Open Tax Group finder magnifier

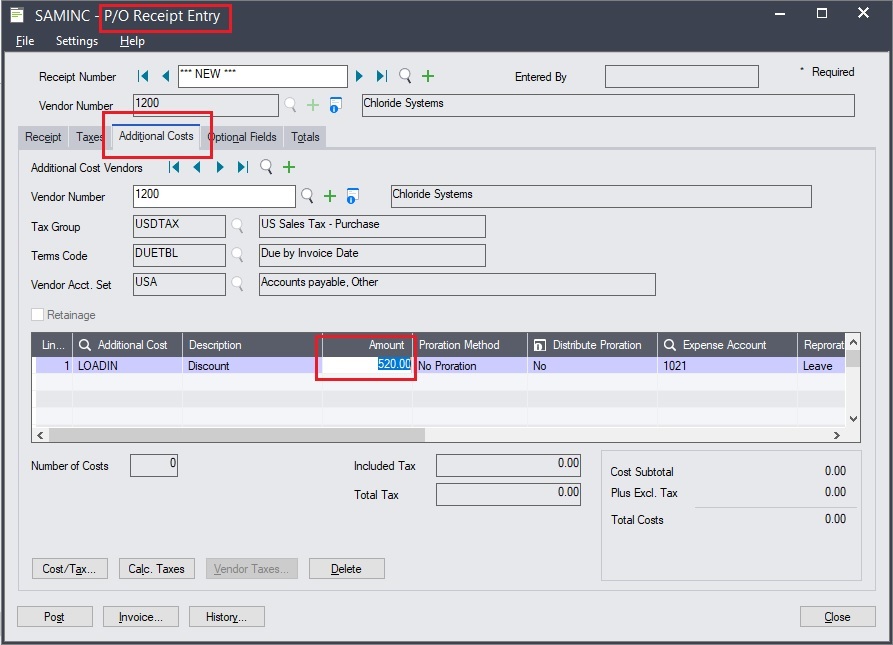click(237, 226)
